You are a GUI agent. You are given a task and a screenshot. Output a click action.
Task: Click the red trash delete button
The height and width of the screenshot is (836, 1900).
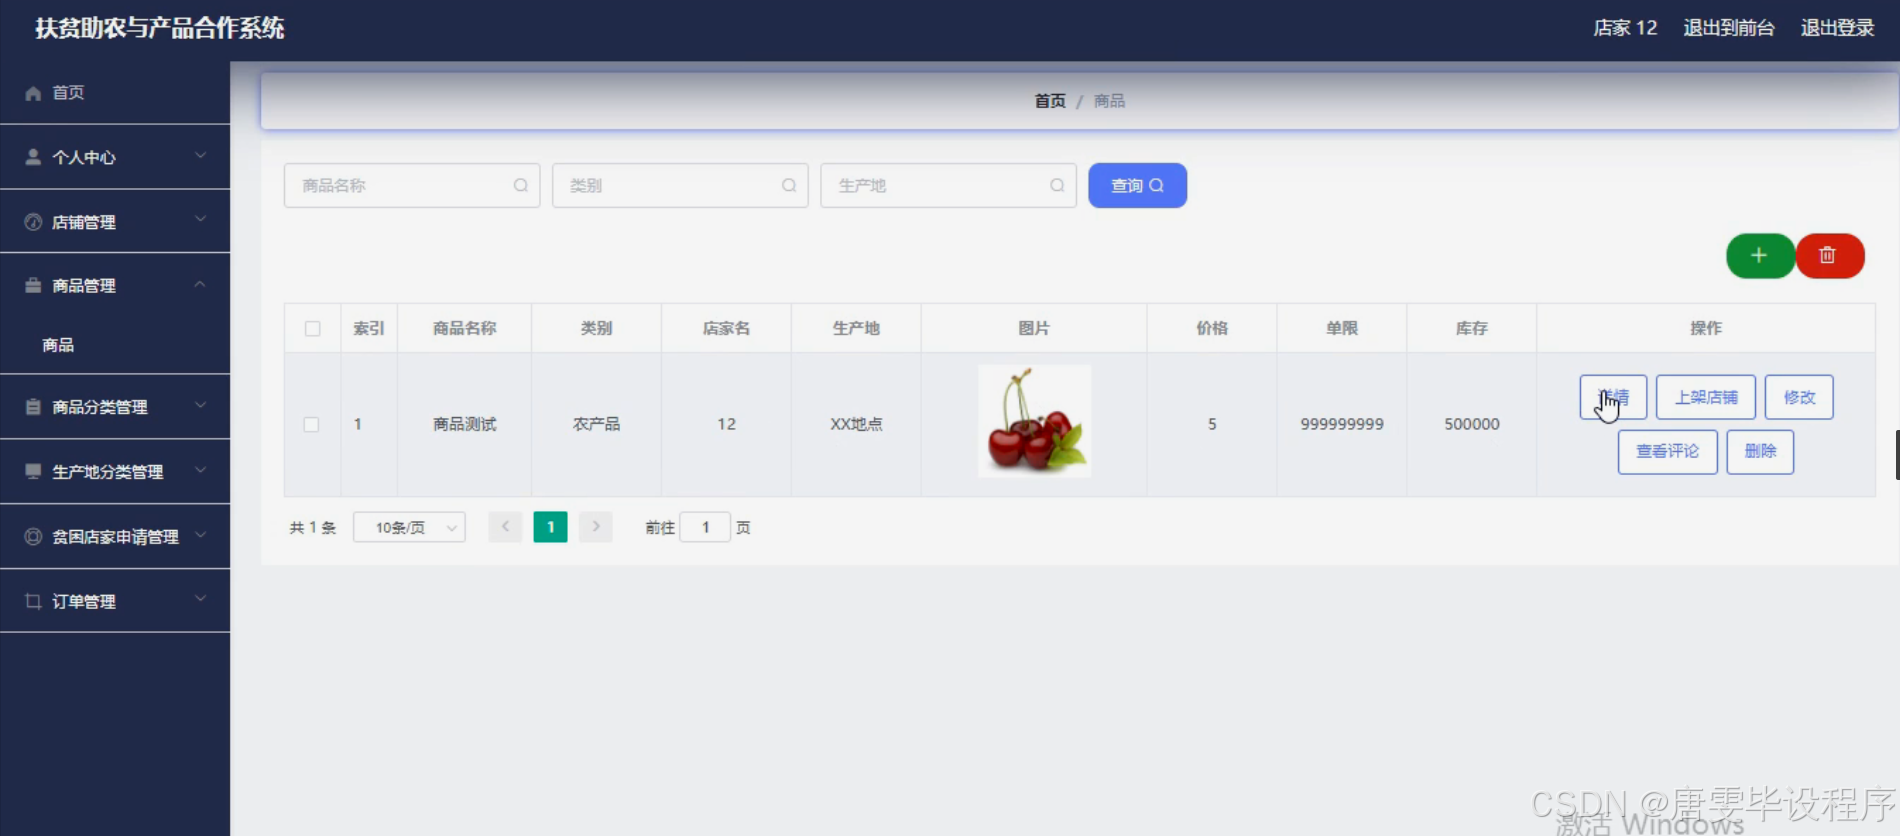pyautogui.click(x=1830, y=256)
